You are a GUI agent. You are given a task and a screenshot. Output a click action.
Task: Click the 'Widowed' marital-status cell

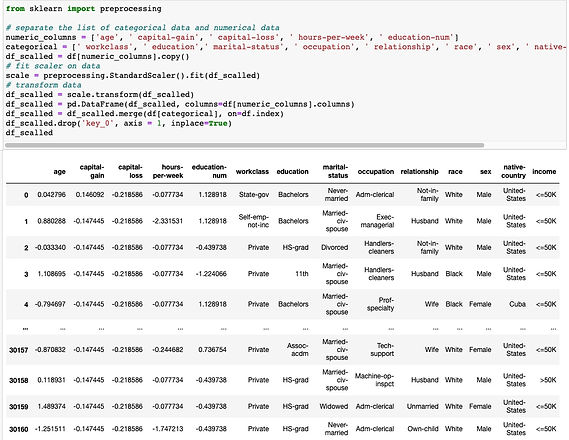point(333,407)
